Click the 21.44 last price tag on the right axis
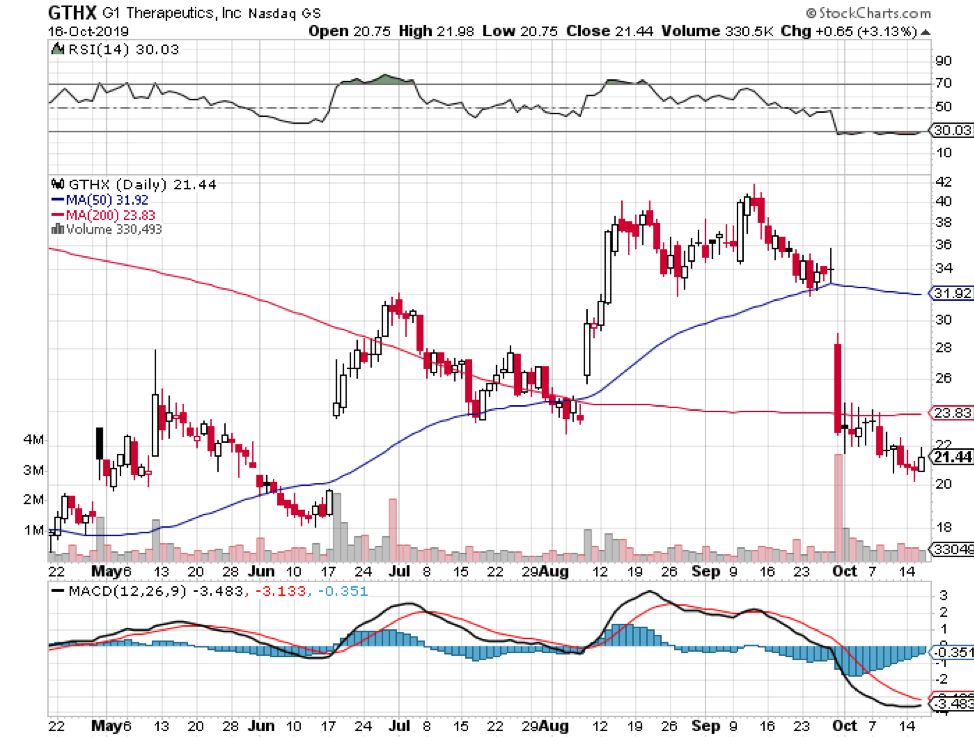 (952, 457)
